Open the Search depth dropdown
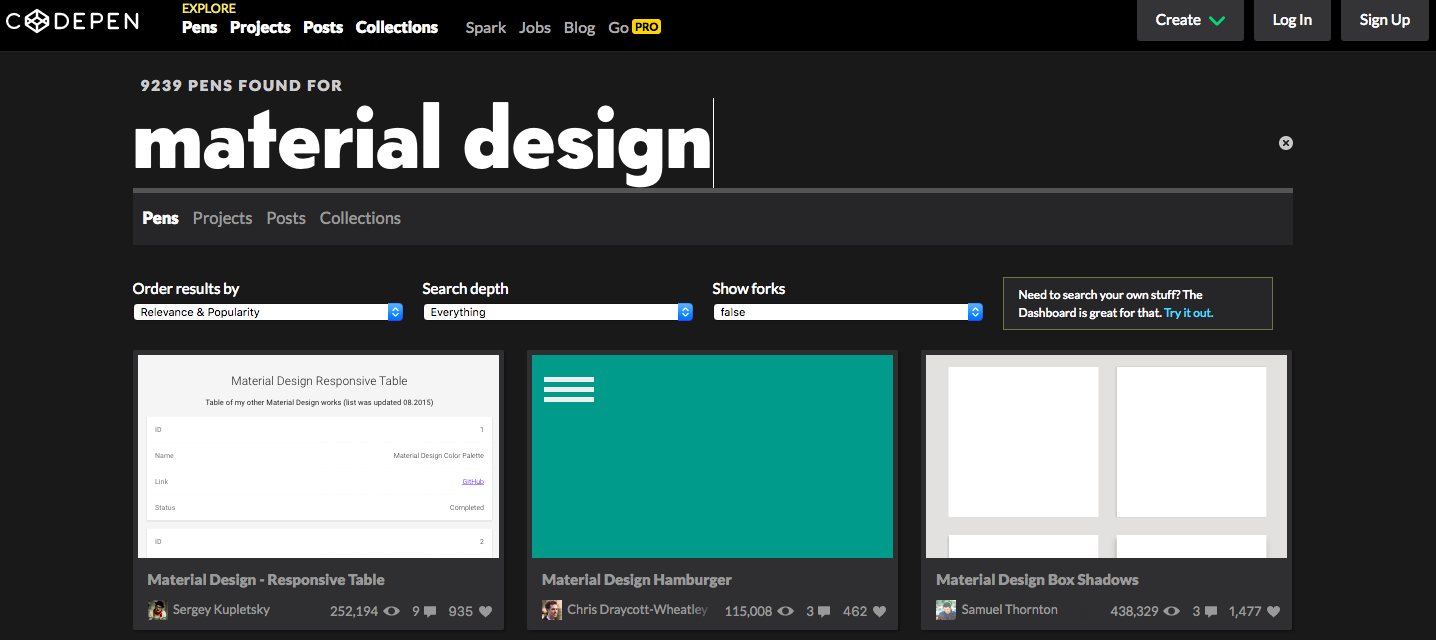Image resolution: width=1436 pixels, height=640 pixels. click(558, 312)
